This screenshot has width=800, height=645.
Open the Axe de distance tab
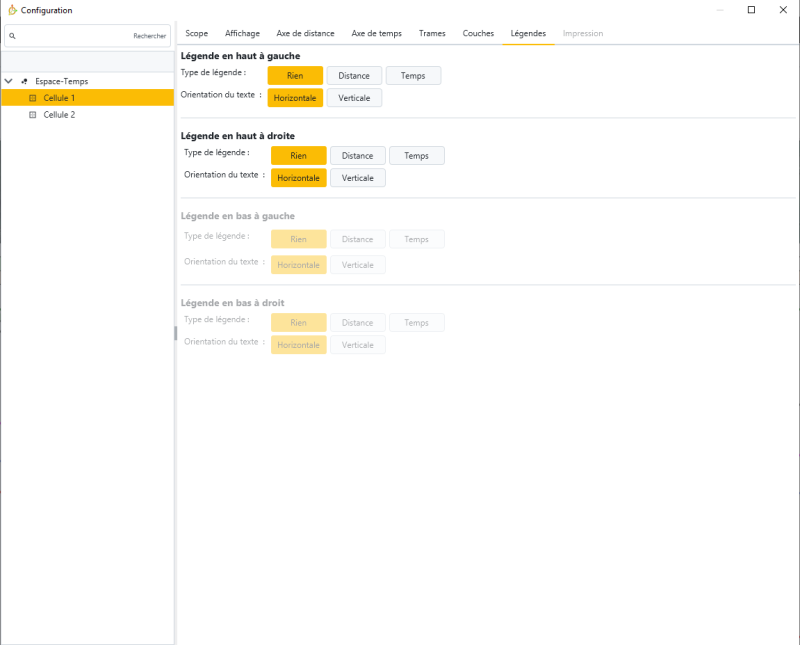click(x=305, y=33)
